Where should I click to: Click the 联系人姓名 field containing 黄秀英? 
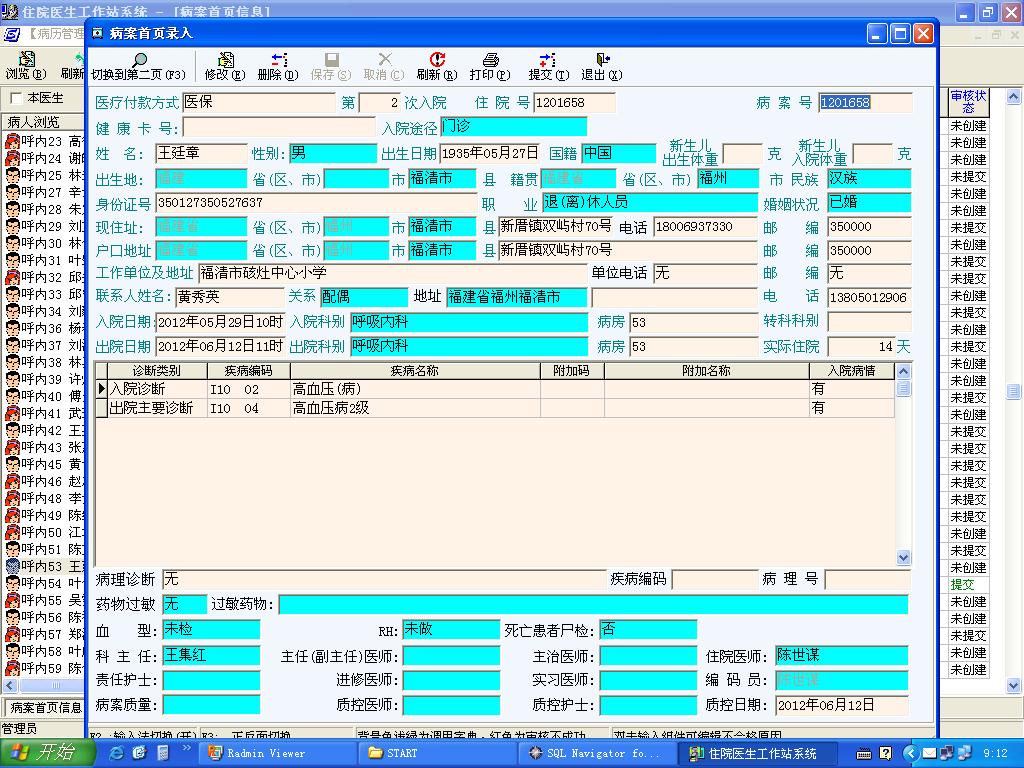(230, 297)
